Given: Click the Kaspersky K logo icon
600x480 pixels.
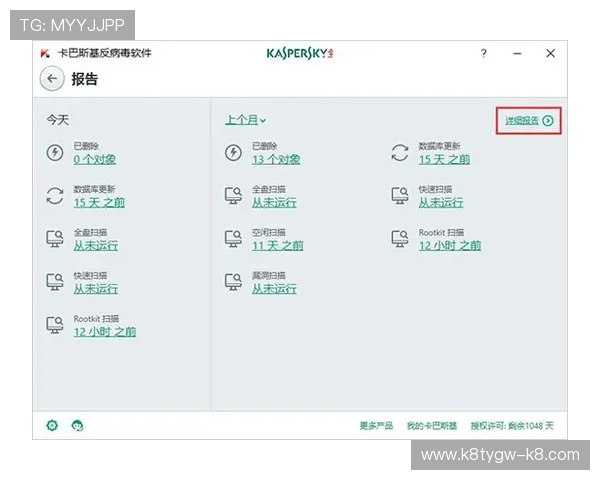Looking at the screenshot, I should [45, 53].
